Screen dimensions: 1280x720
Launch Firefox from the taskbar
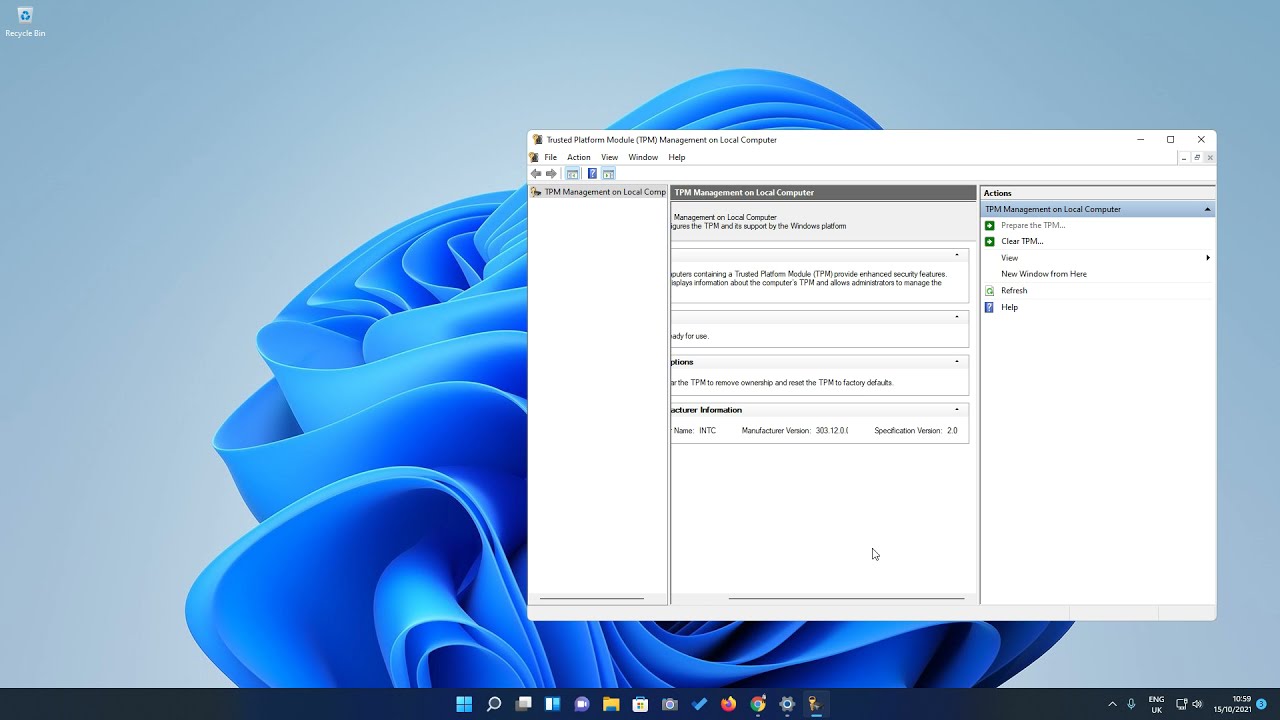coord(728,704)
